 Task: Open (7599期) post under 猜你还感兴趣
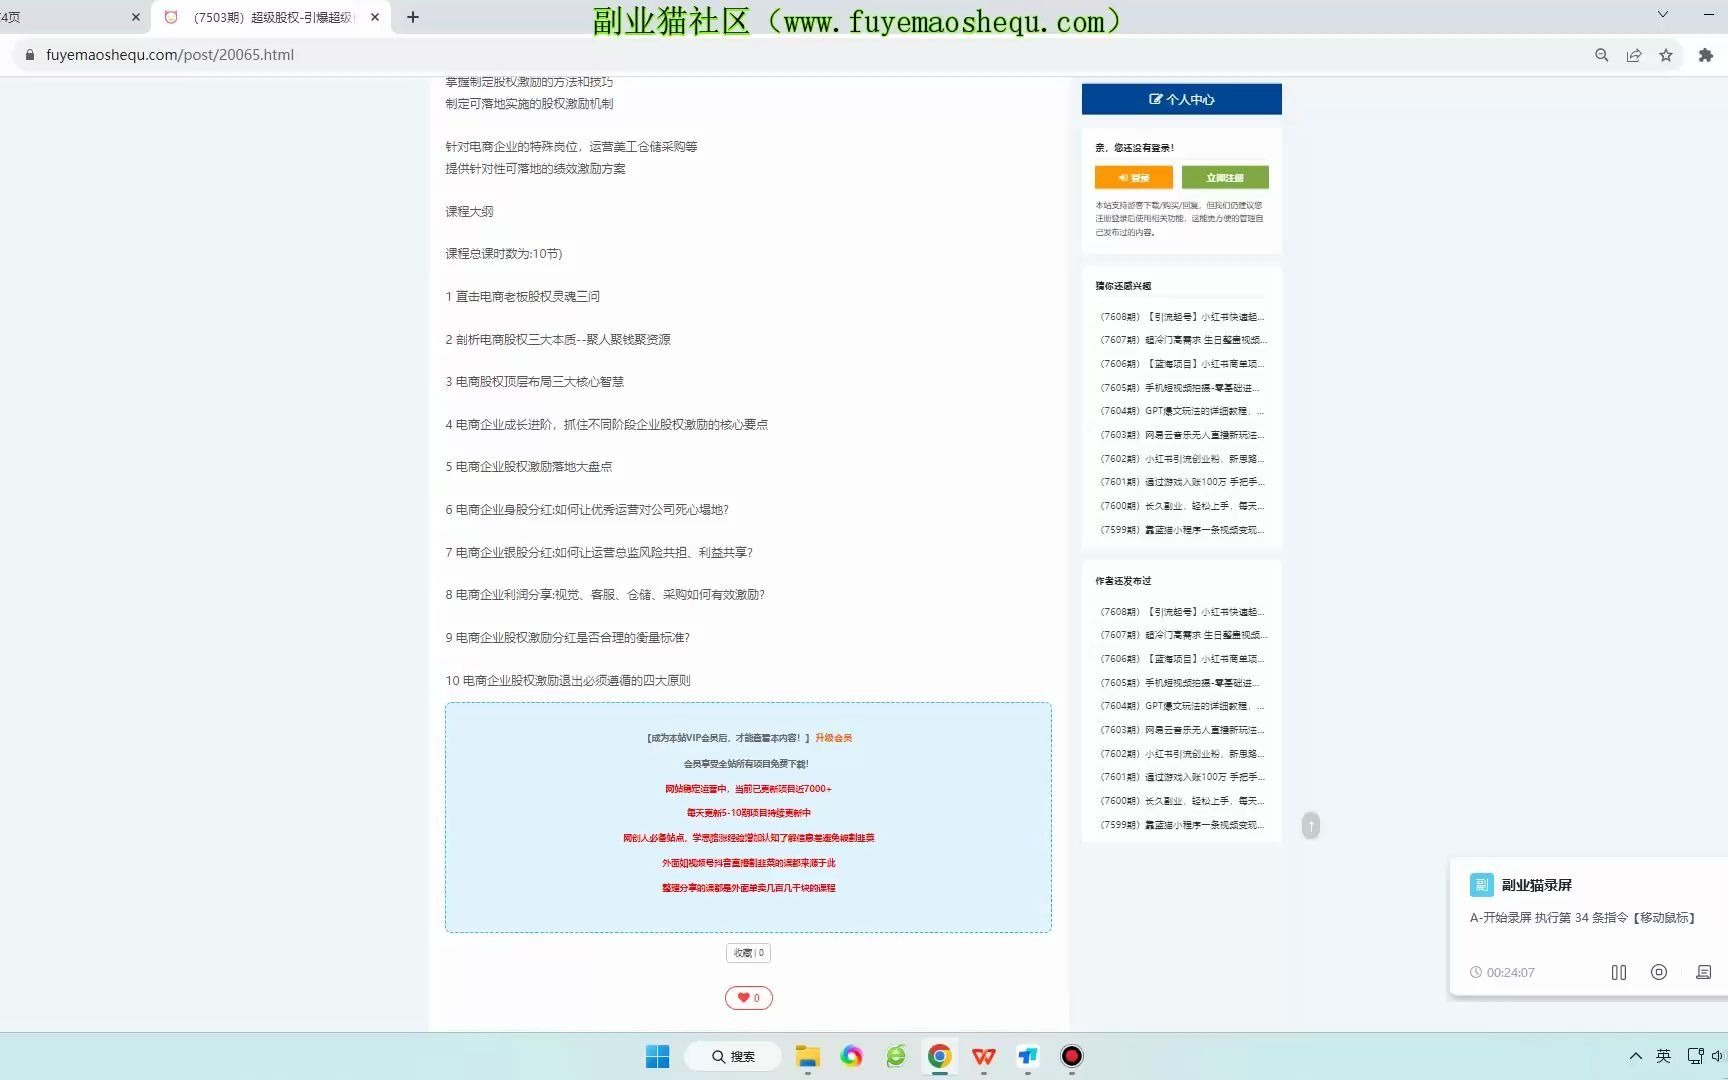pos(1182,530)
